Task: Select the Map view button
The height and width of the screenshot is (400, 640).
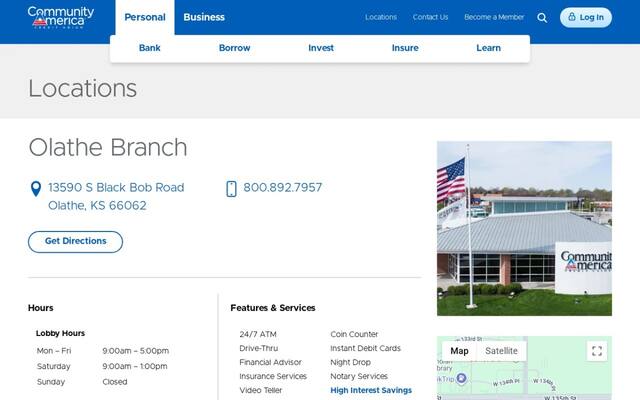Action: coord(459,351)
